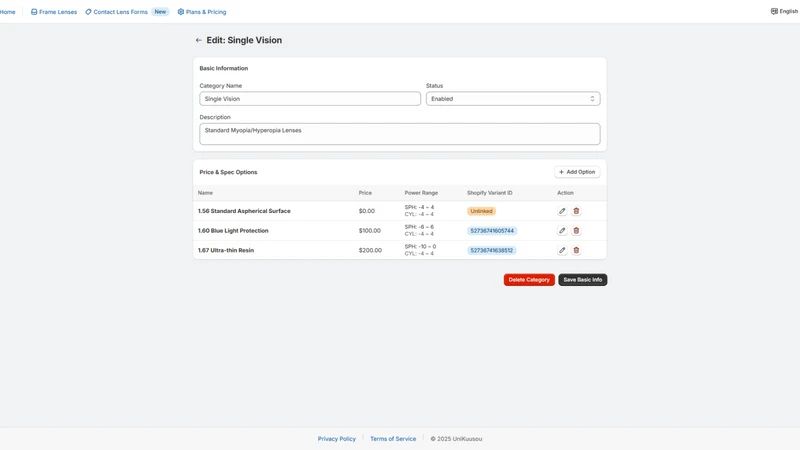
Task: Open Contact Lens Forms page
Action: [116, 12]
